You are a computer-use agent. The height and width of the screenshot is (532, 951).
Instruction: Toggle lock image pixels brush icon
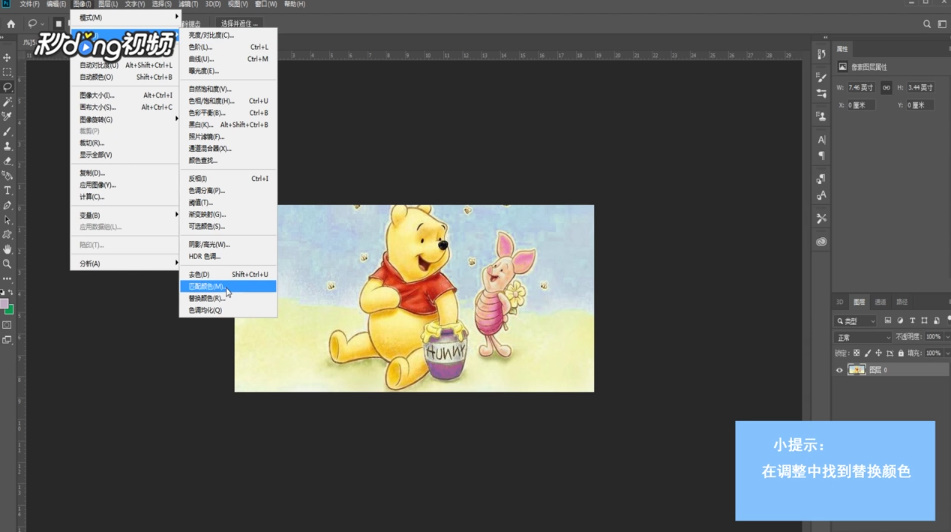point(867,353)
